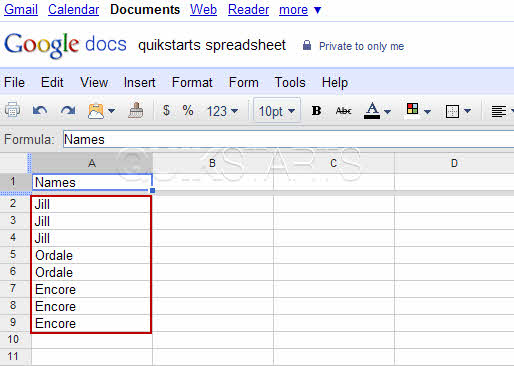Open the 123 number format dropdown
The width and height of the screenshot is (514, 366).
(222, 111)
